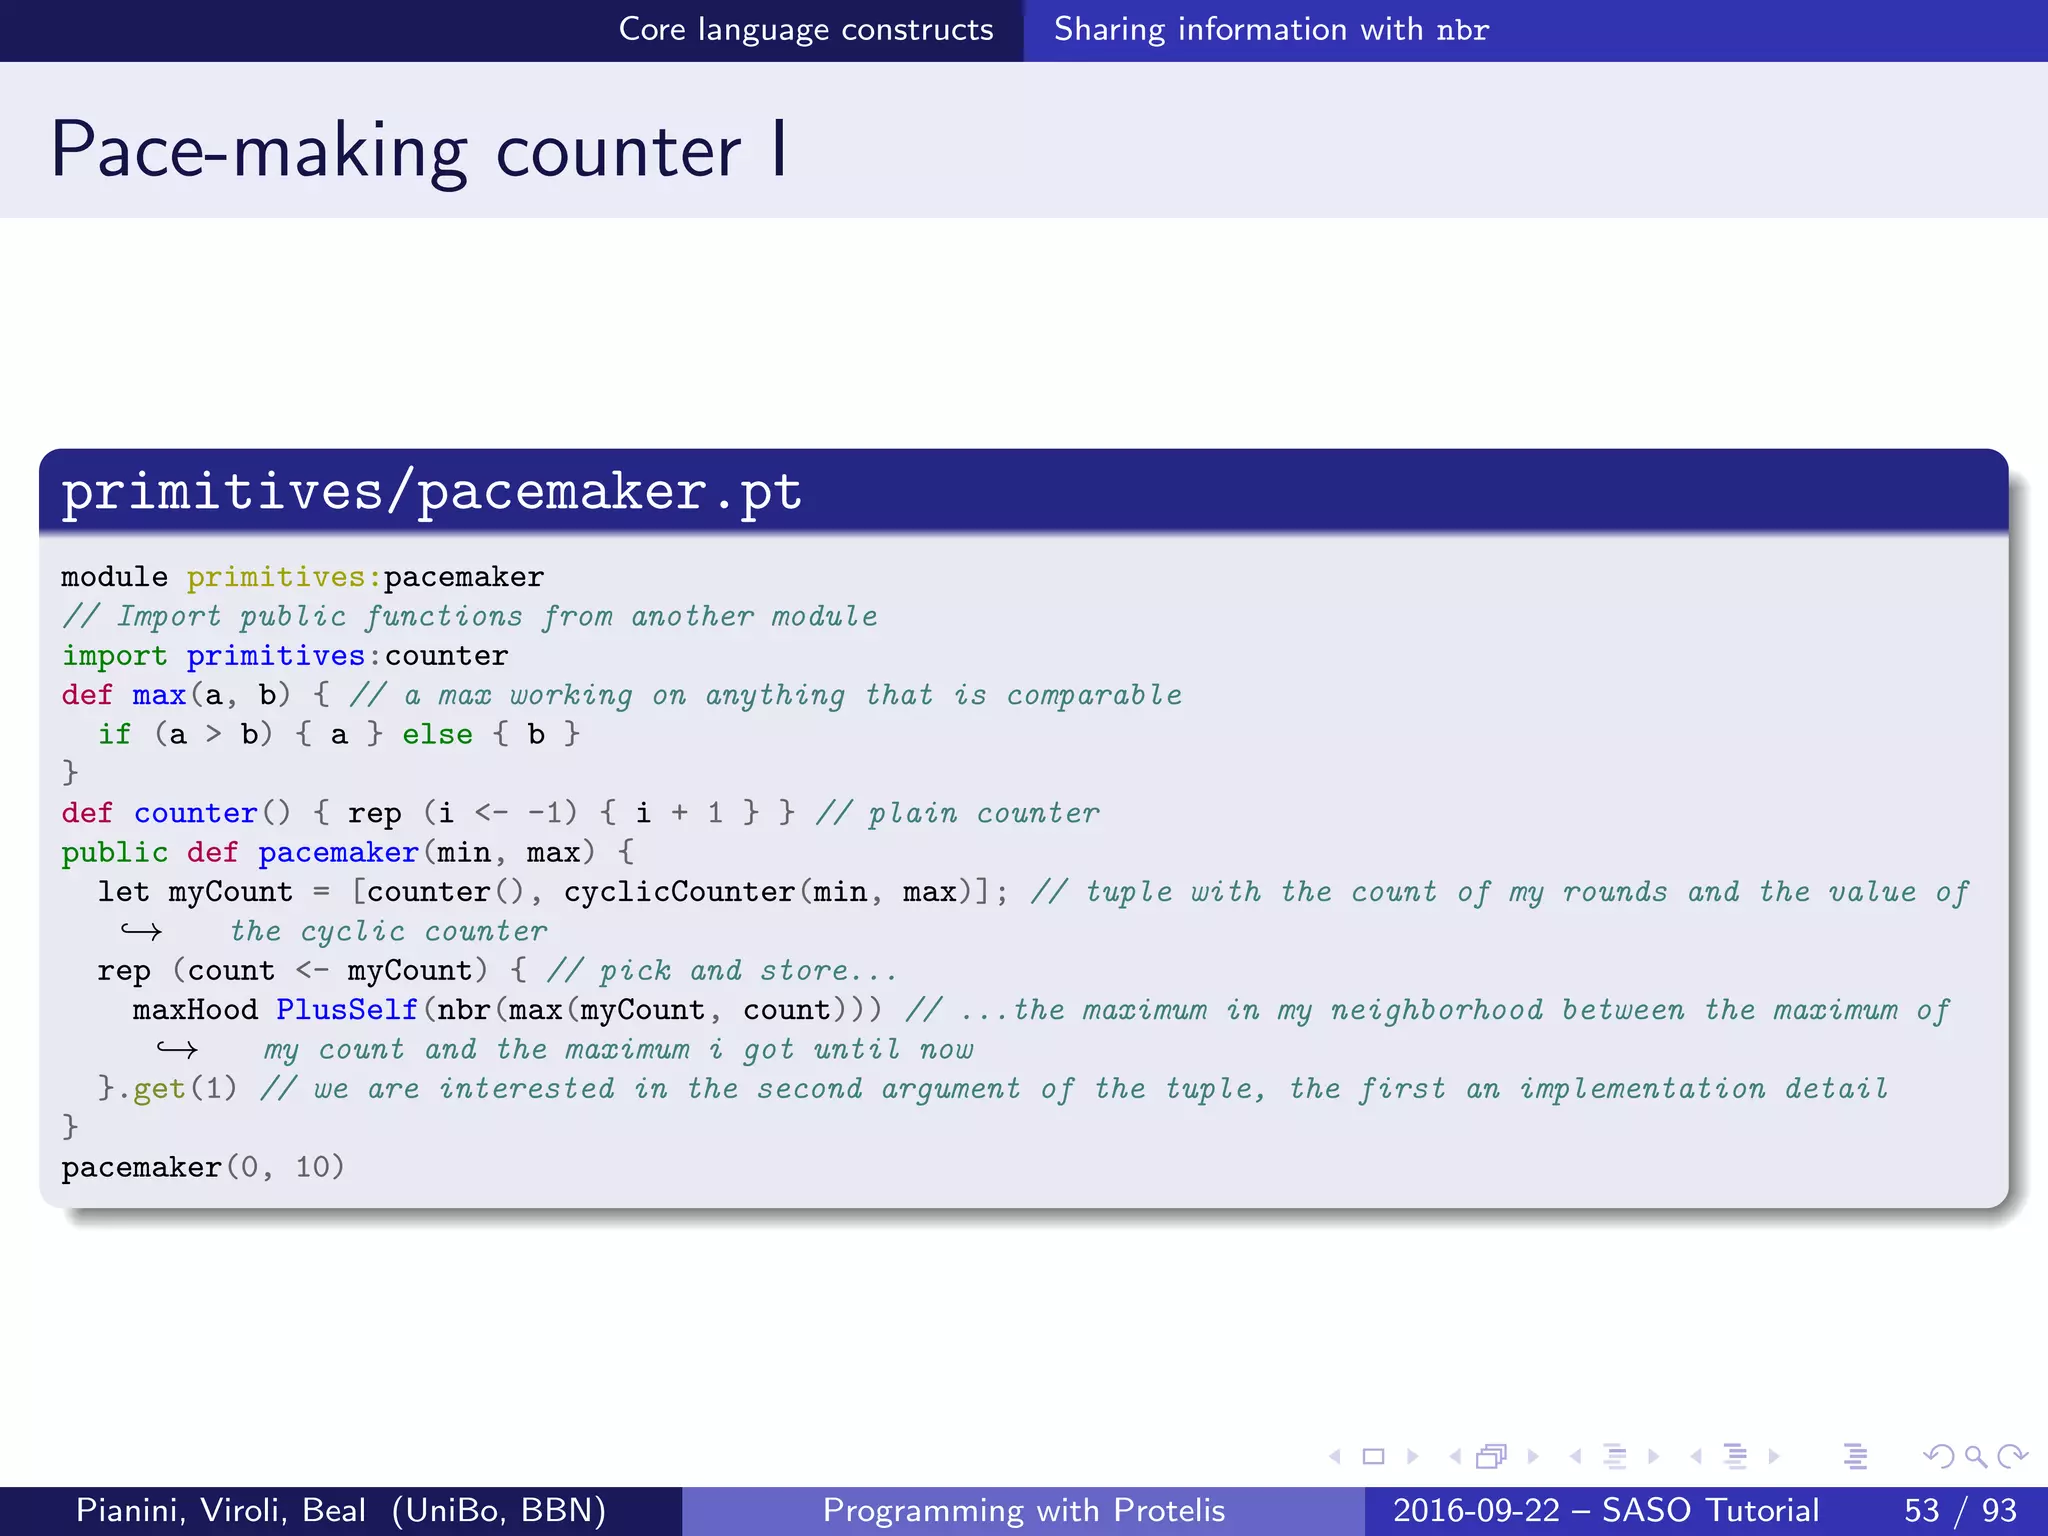Click public def pacemaker(min, max) line
2048x1536 pixels.
pos(348,852)
